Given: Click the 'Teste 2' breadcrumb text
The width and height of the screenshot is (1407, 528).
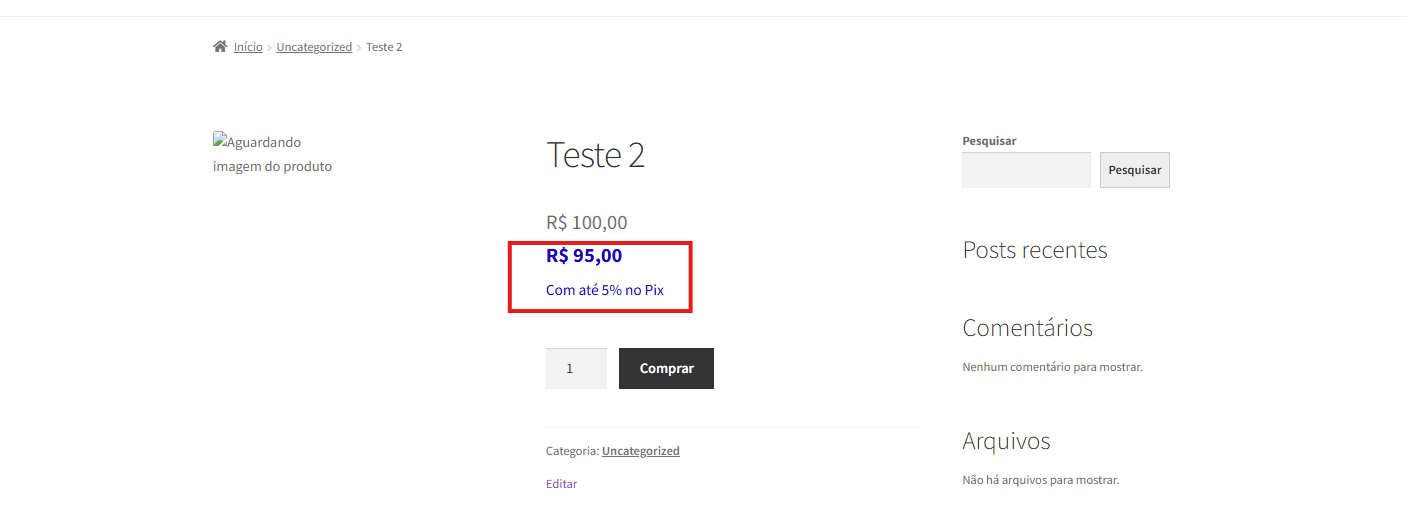Looking at the screenshot, I should click(x=384, y=47).
